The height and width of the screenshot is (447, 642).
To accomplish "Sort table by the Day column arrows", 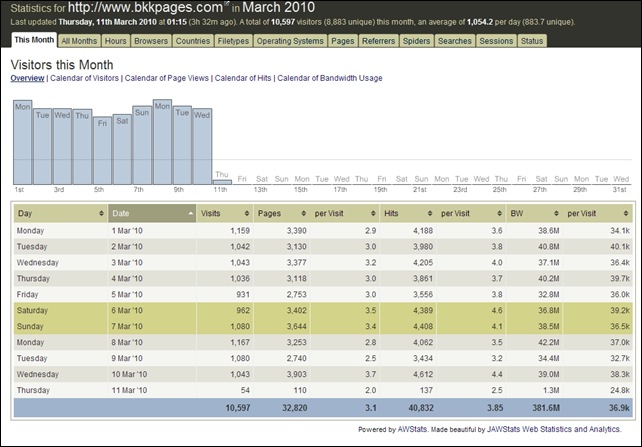I will [x=101, y=213].
